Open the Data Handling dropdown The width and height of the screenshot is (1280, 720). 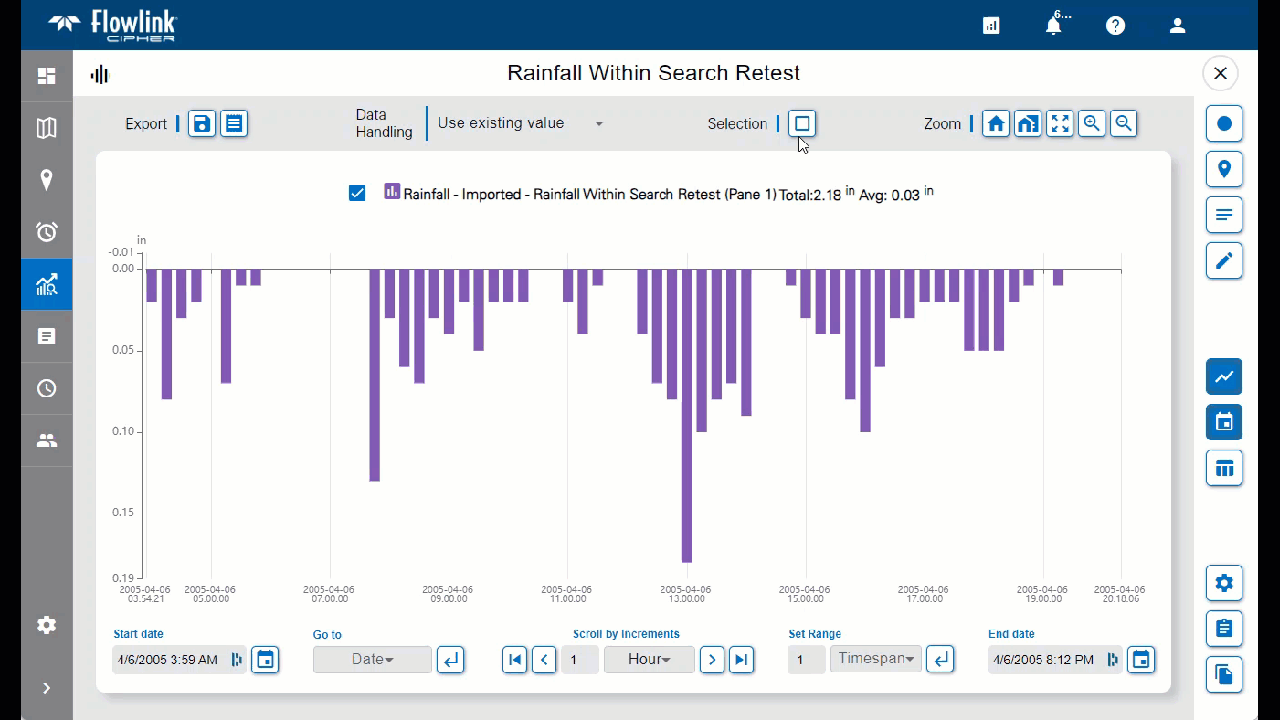click(520, 124)
